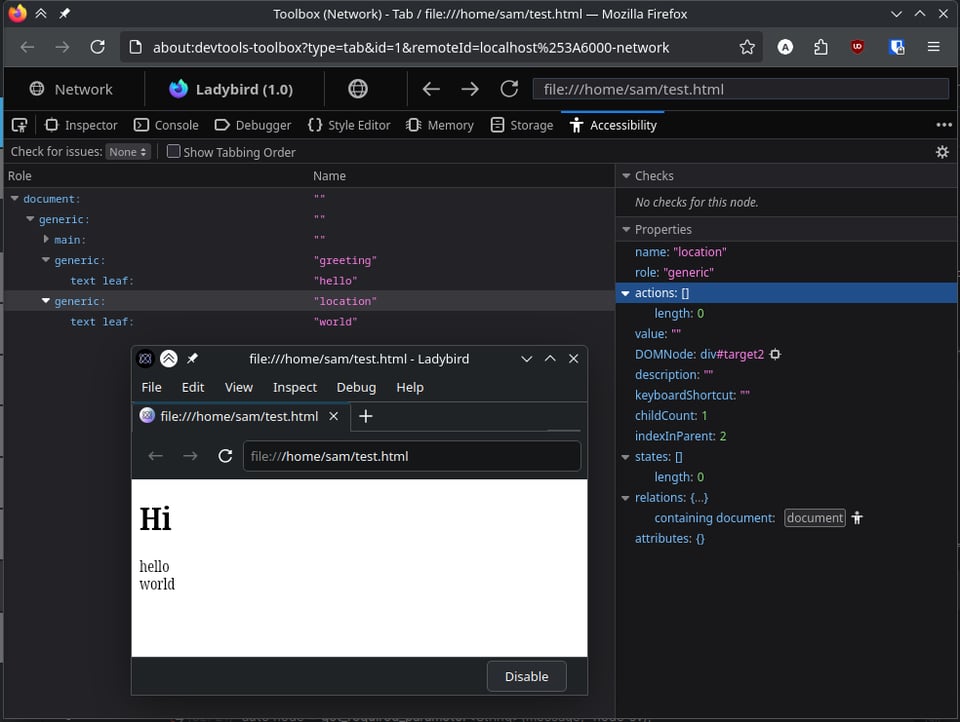Open the uBlock Origin extension icon
Viewport: 960px width, 722px height.
click(858, 47)
